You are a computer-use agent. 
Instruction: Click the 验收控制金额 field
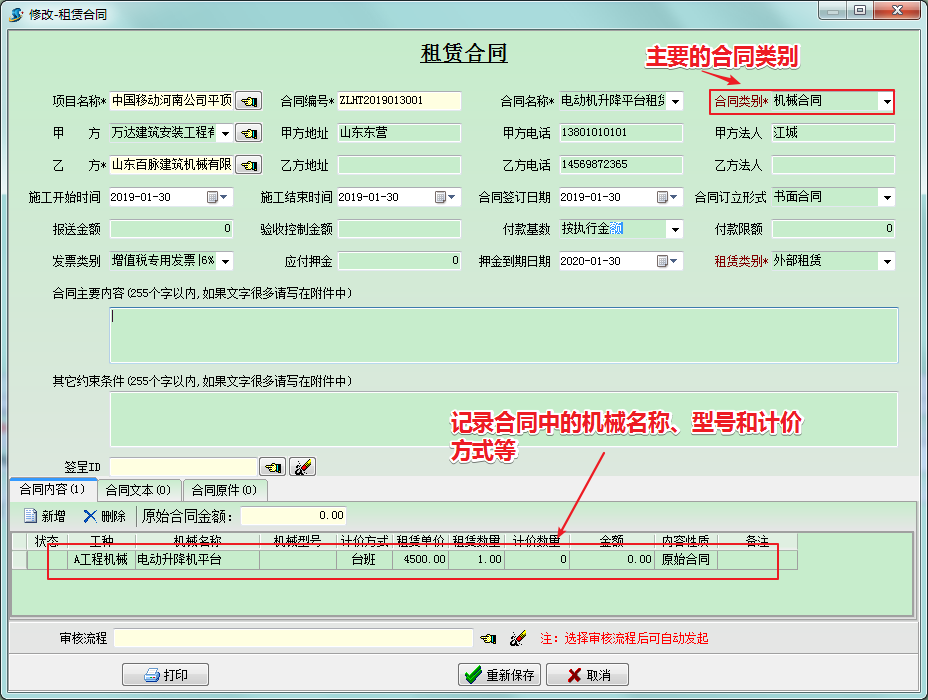tap(399, 228)
